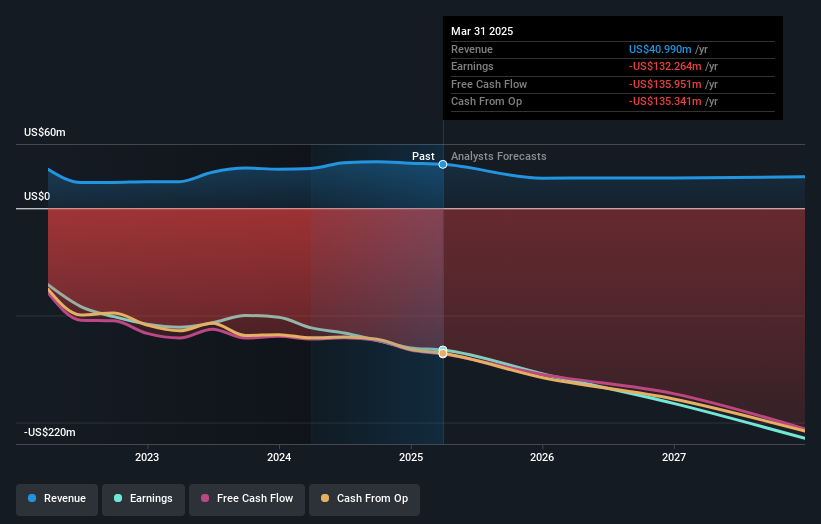Image resolution: width=821 pixels, height=524 pixels.
Task: Toggle the Free Cash Flow legend series
Action: tap(247, 499)
